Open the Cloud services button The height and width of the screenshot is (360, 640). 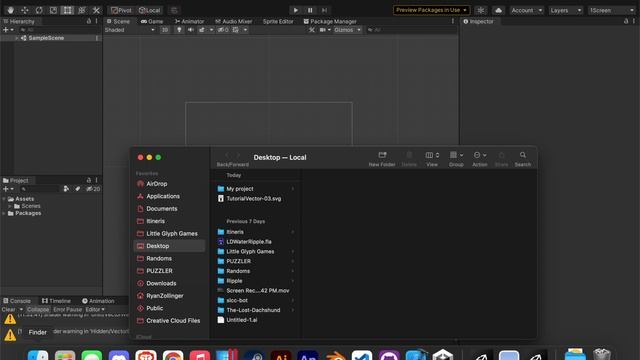click(498, 10)
